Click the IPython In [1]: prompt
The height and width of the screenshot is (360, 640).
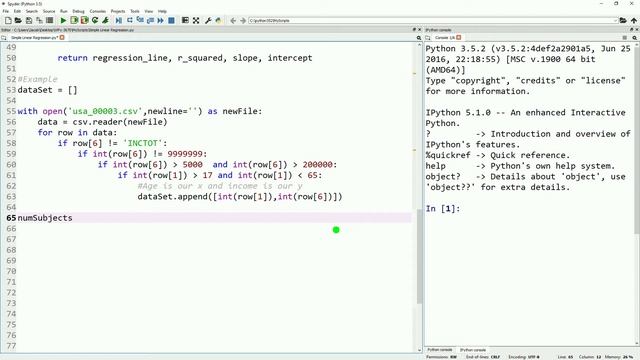pos(442,209)
